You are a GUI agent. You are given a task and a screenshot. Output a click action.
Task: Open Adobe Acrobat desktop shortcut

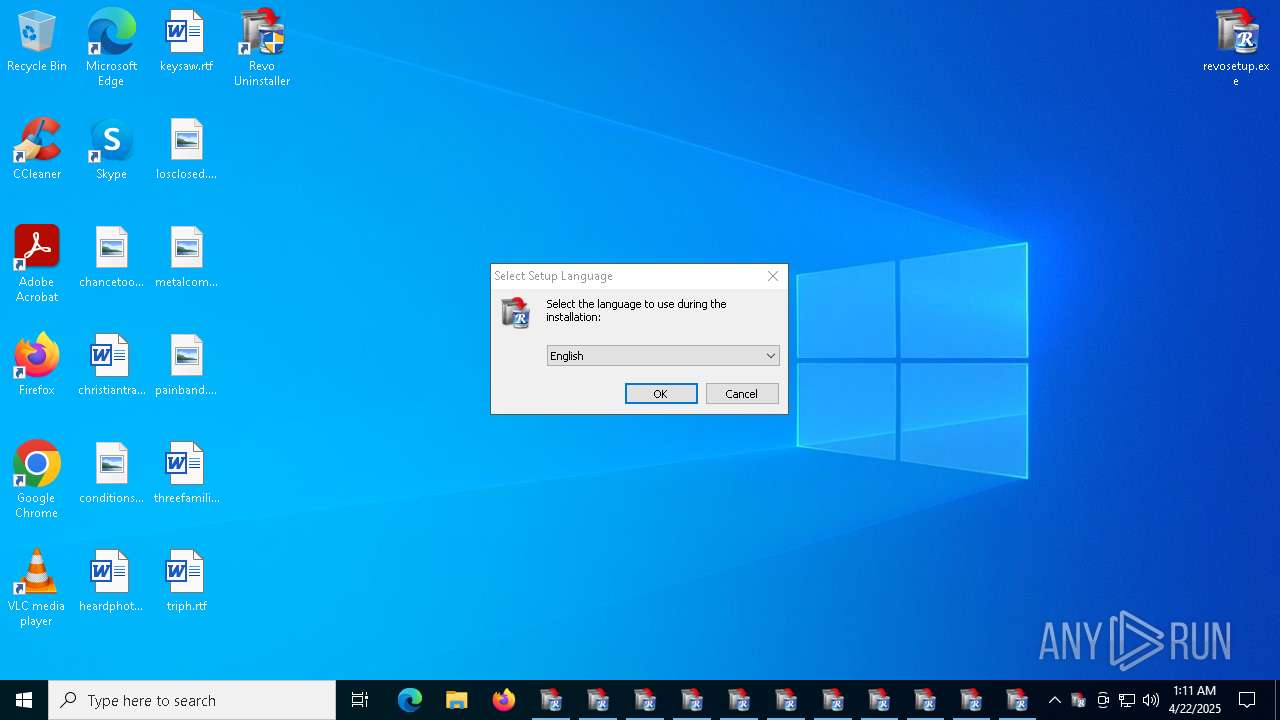click(x=37, y=264)
